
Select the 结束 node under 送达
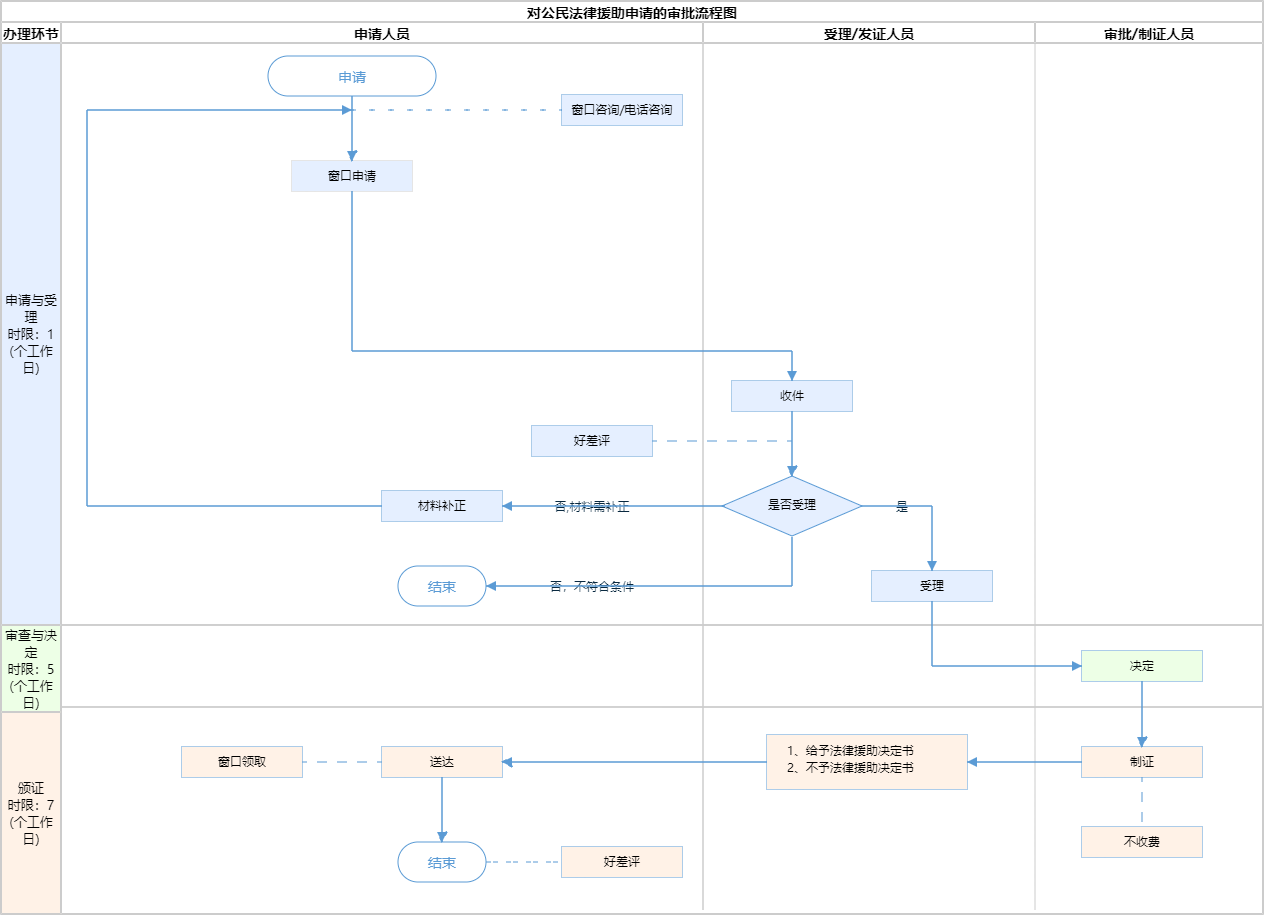(441, 862)
